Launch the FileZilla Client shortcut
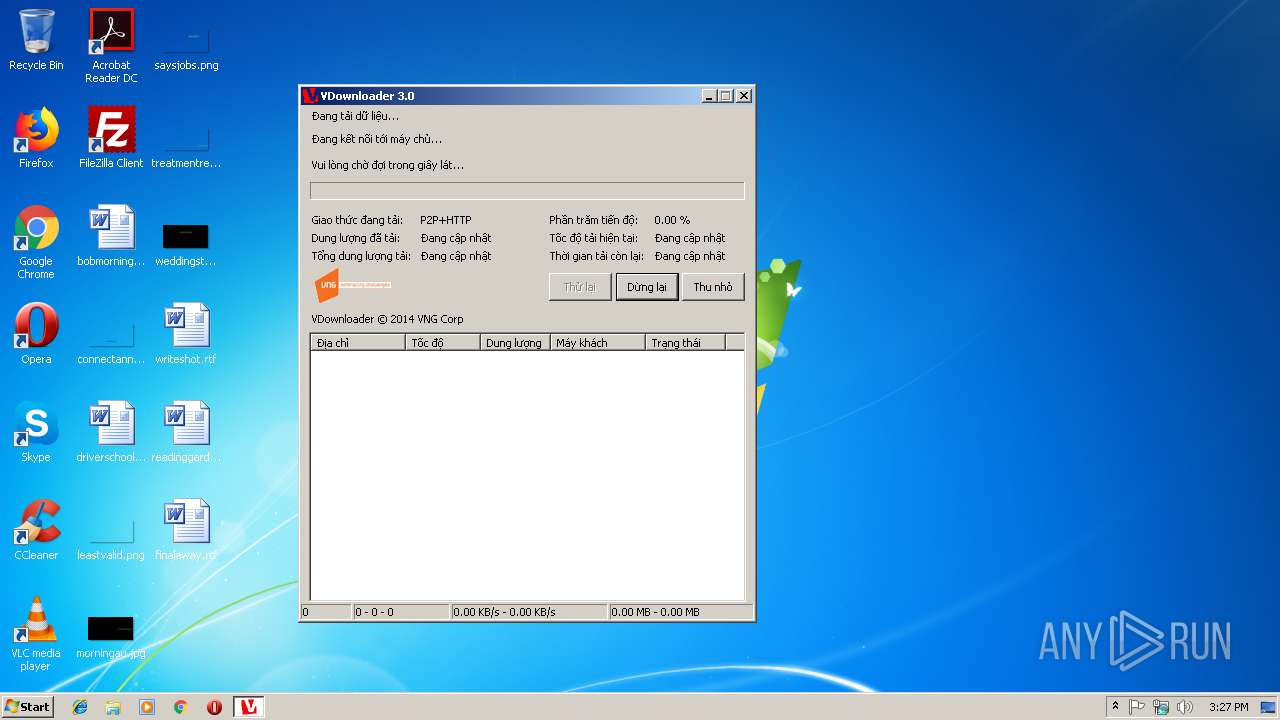Viewport: 1280px width, 720px height. tap(111, 138)
